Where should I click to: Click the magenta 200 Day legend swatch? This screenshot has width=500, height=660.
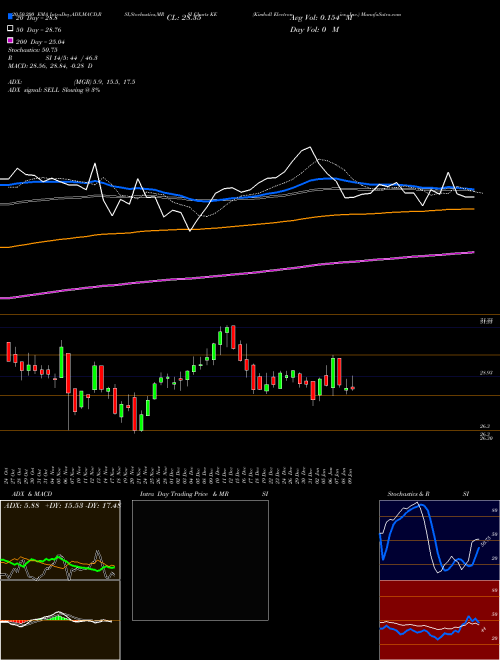pyautogui.click(x=10, y=40)
